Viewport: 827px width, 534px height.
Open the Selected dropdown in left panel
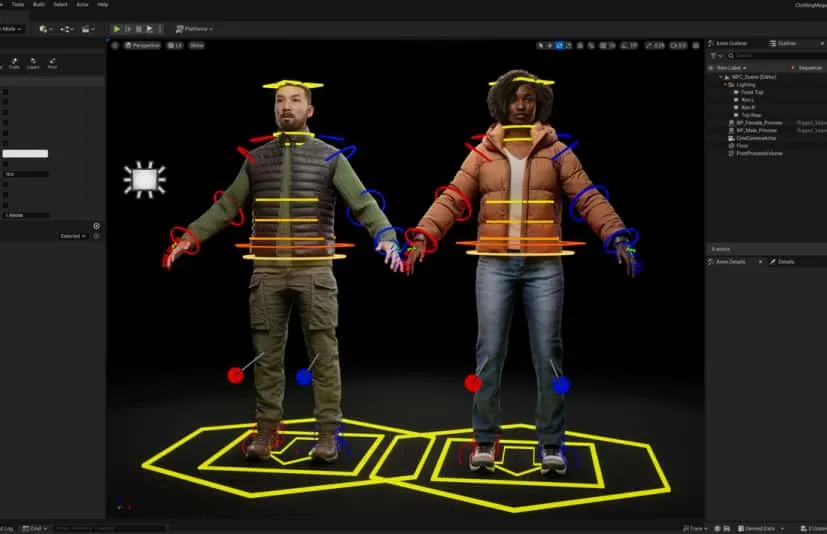(74, 236)
